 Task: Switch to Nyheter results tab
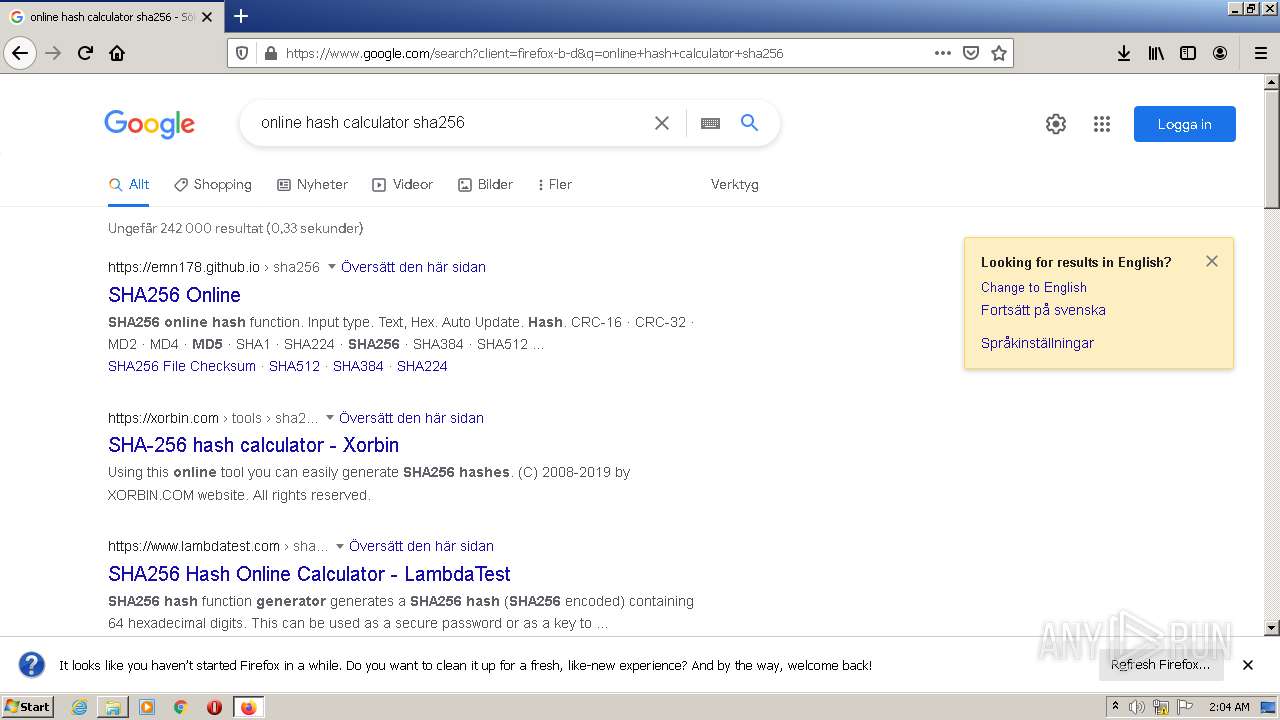click(x=312, y=184)
